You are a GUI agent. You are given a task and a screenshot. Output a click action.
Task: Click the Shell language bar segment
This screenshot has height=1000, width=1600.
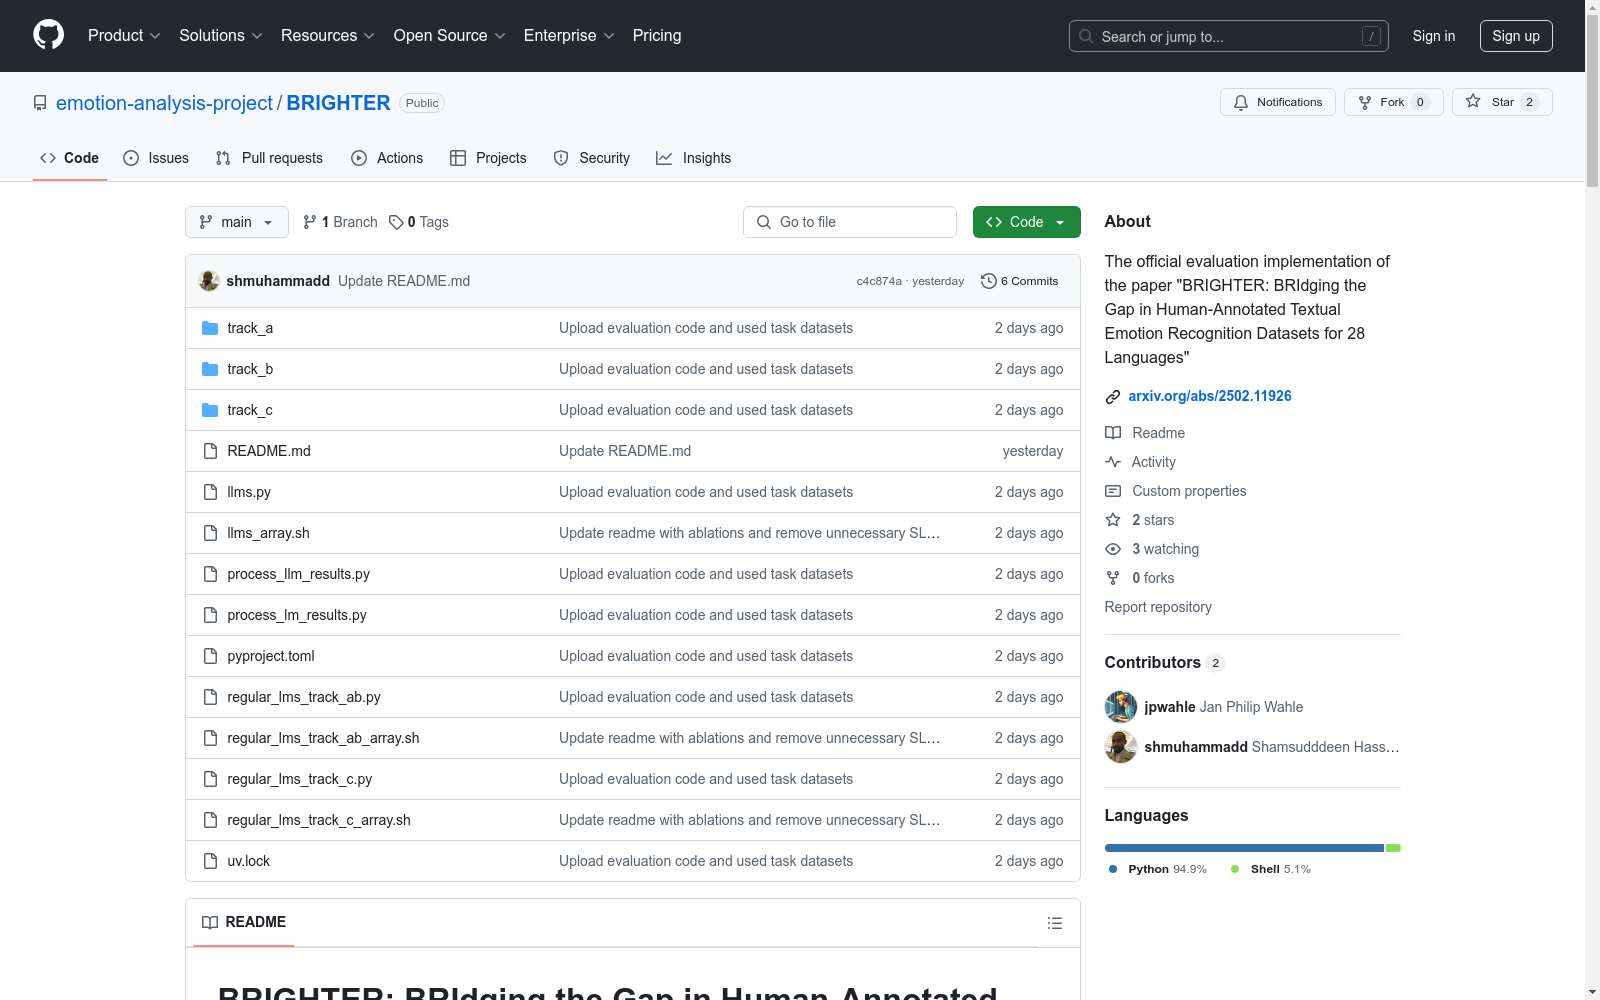coord(1393,848)
